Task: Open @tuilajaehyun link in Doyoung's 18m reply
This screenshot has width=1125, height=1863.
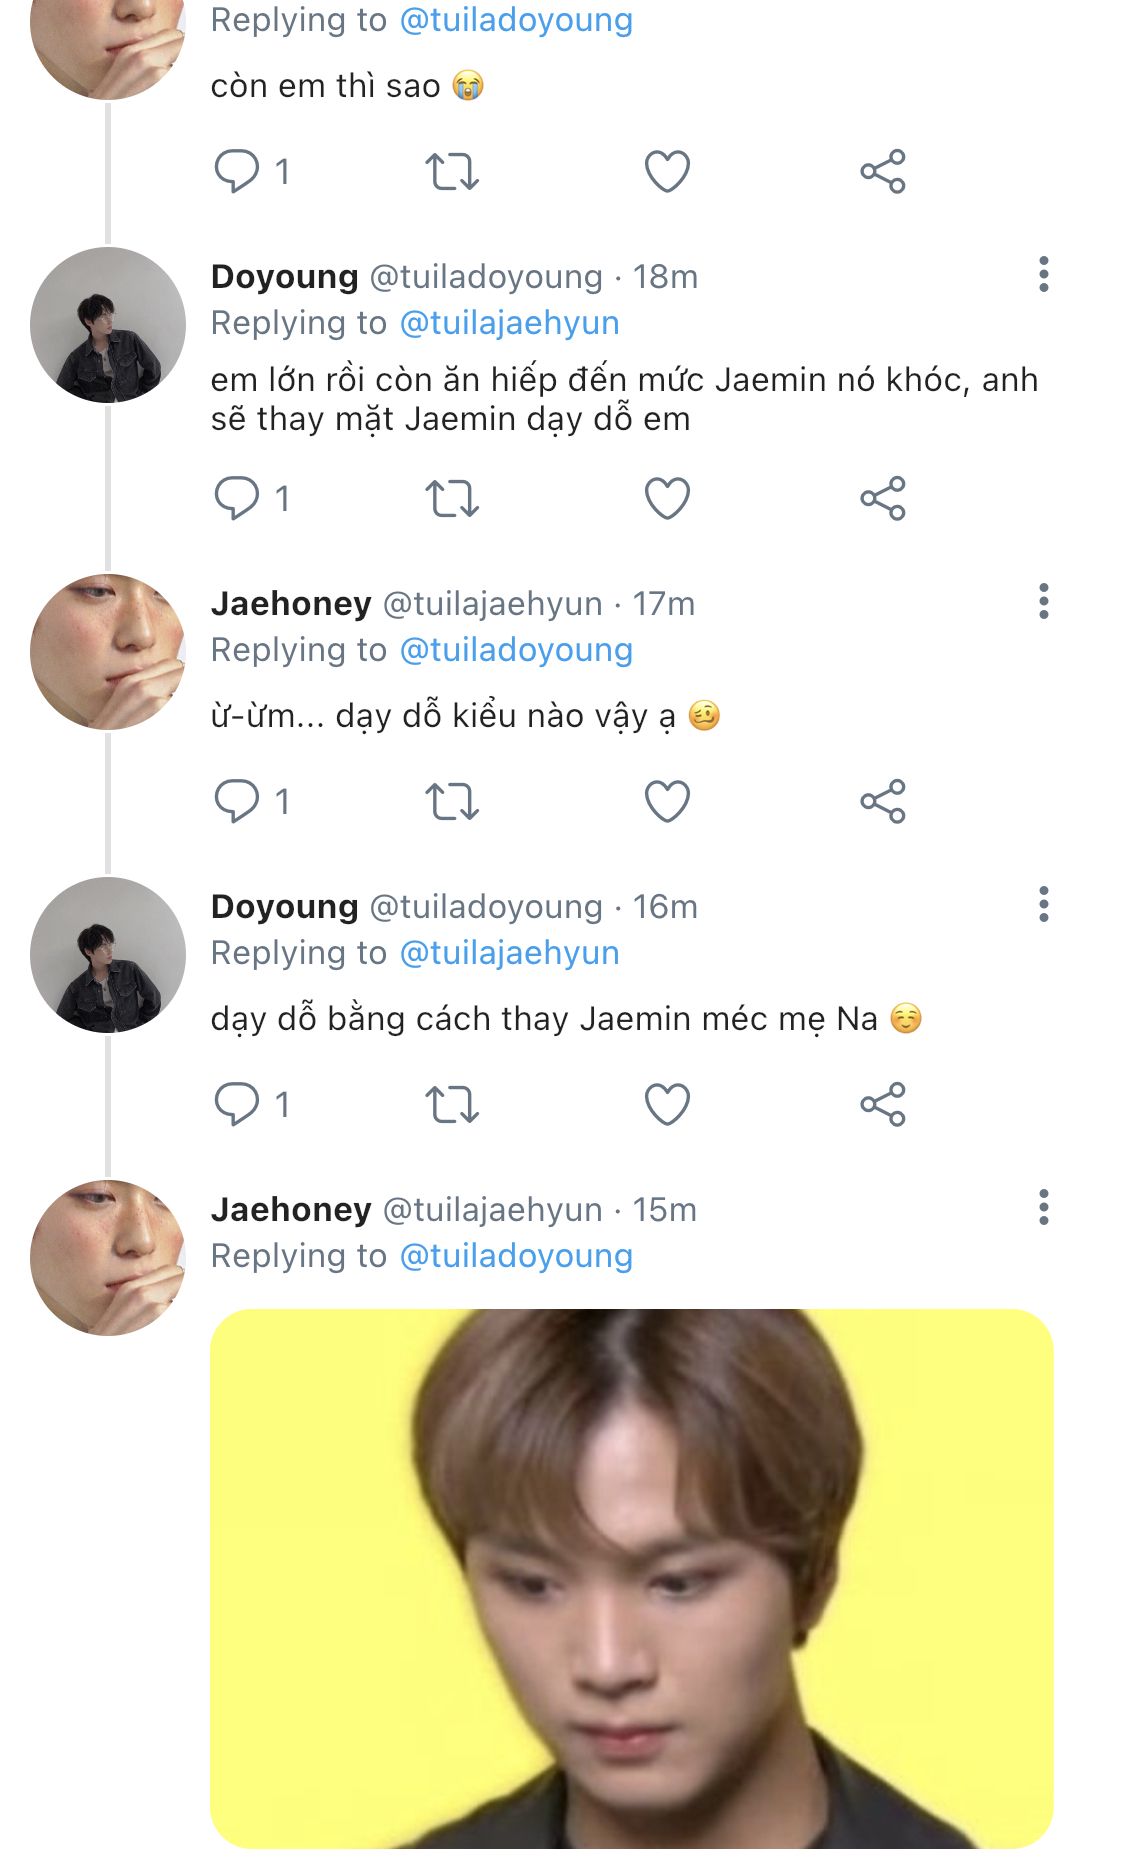Action: (509, 323)
